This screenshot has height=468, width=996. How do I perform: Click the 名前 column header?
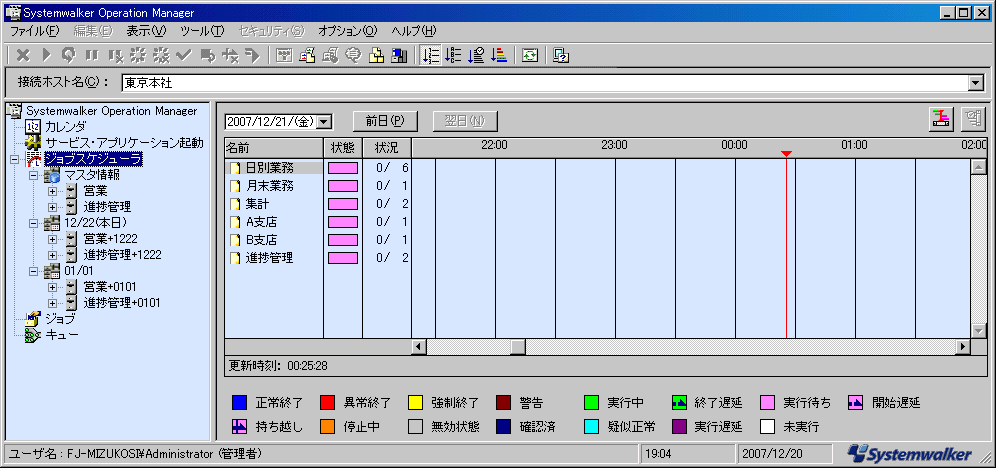point(274,147)
